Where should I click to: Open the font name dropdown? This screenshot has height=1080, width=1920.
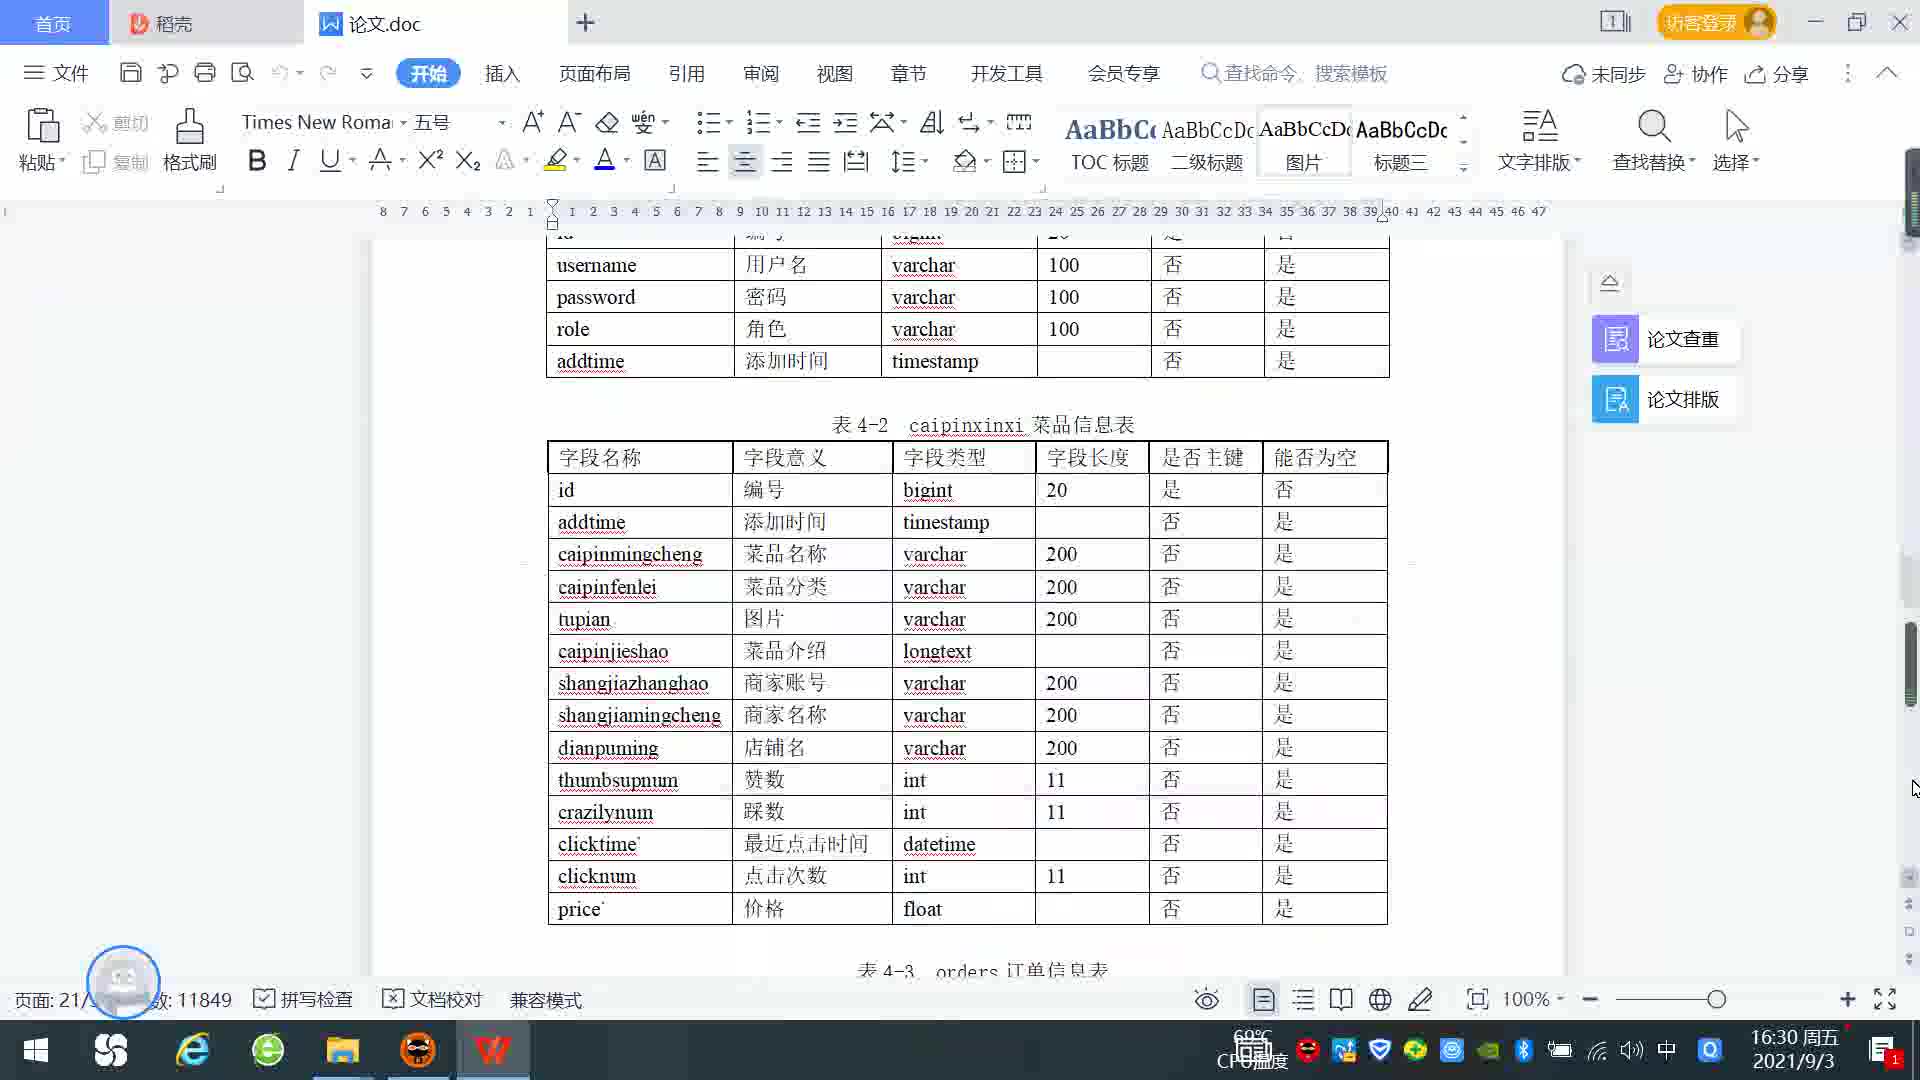click(x=403, y=123)
